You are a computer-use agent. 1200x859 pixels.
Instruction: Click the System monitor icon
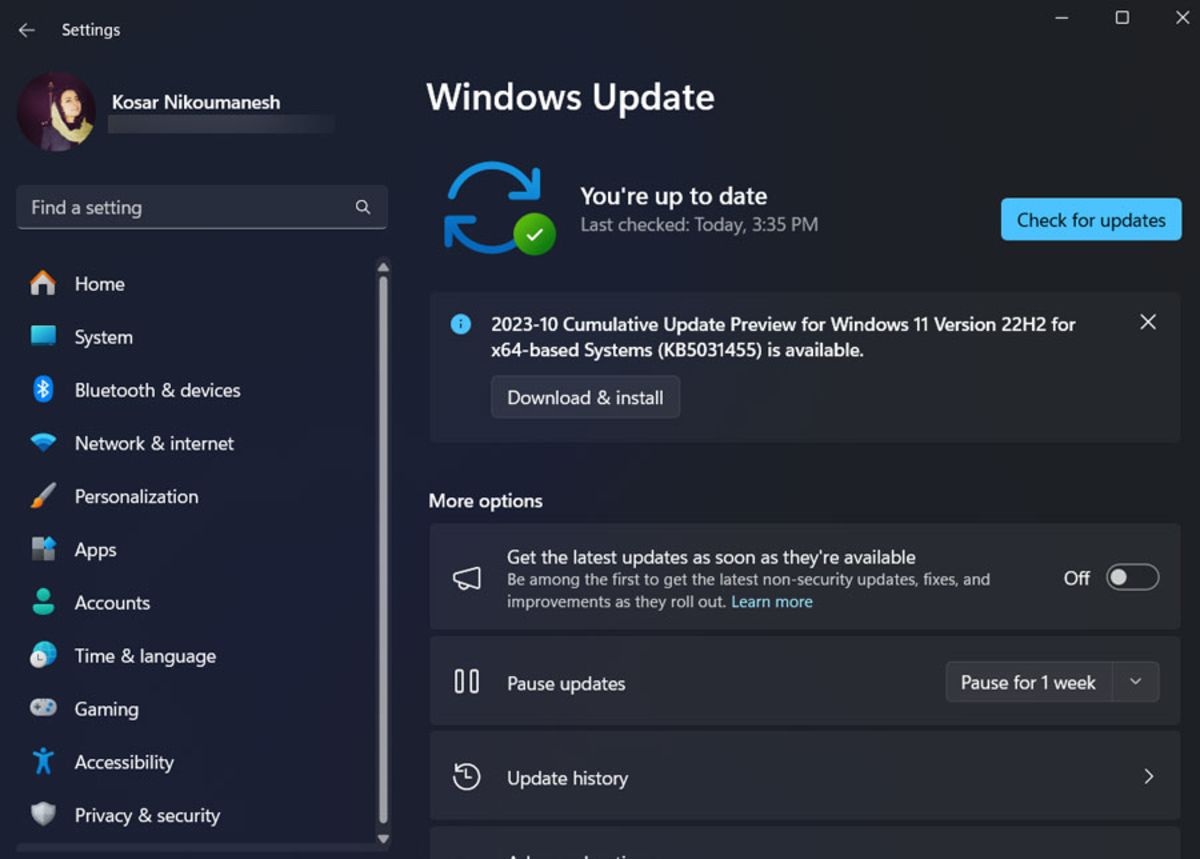pos(43,336)
